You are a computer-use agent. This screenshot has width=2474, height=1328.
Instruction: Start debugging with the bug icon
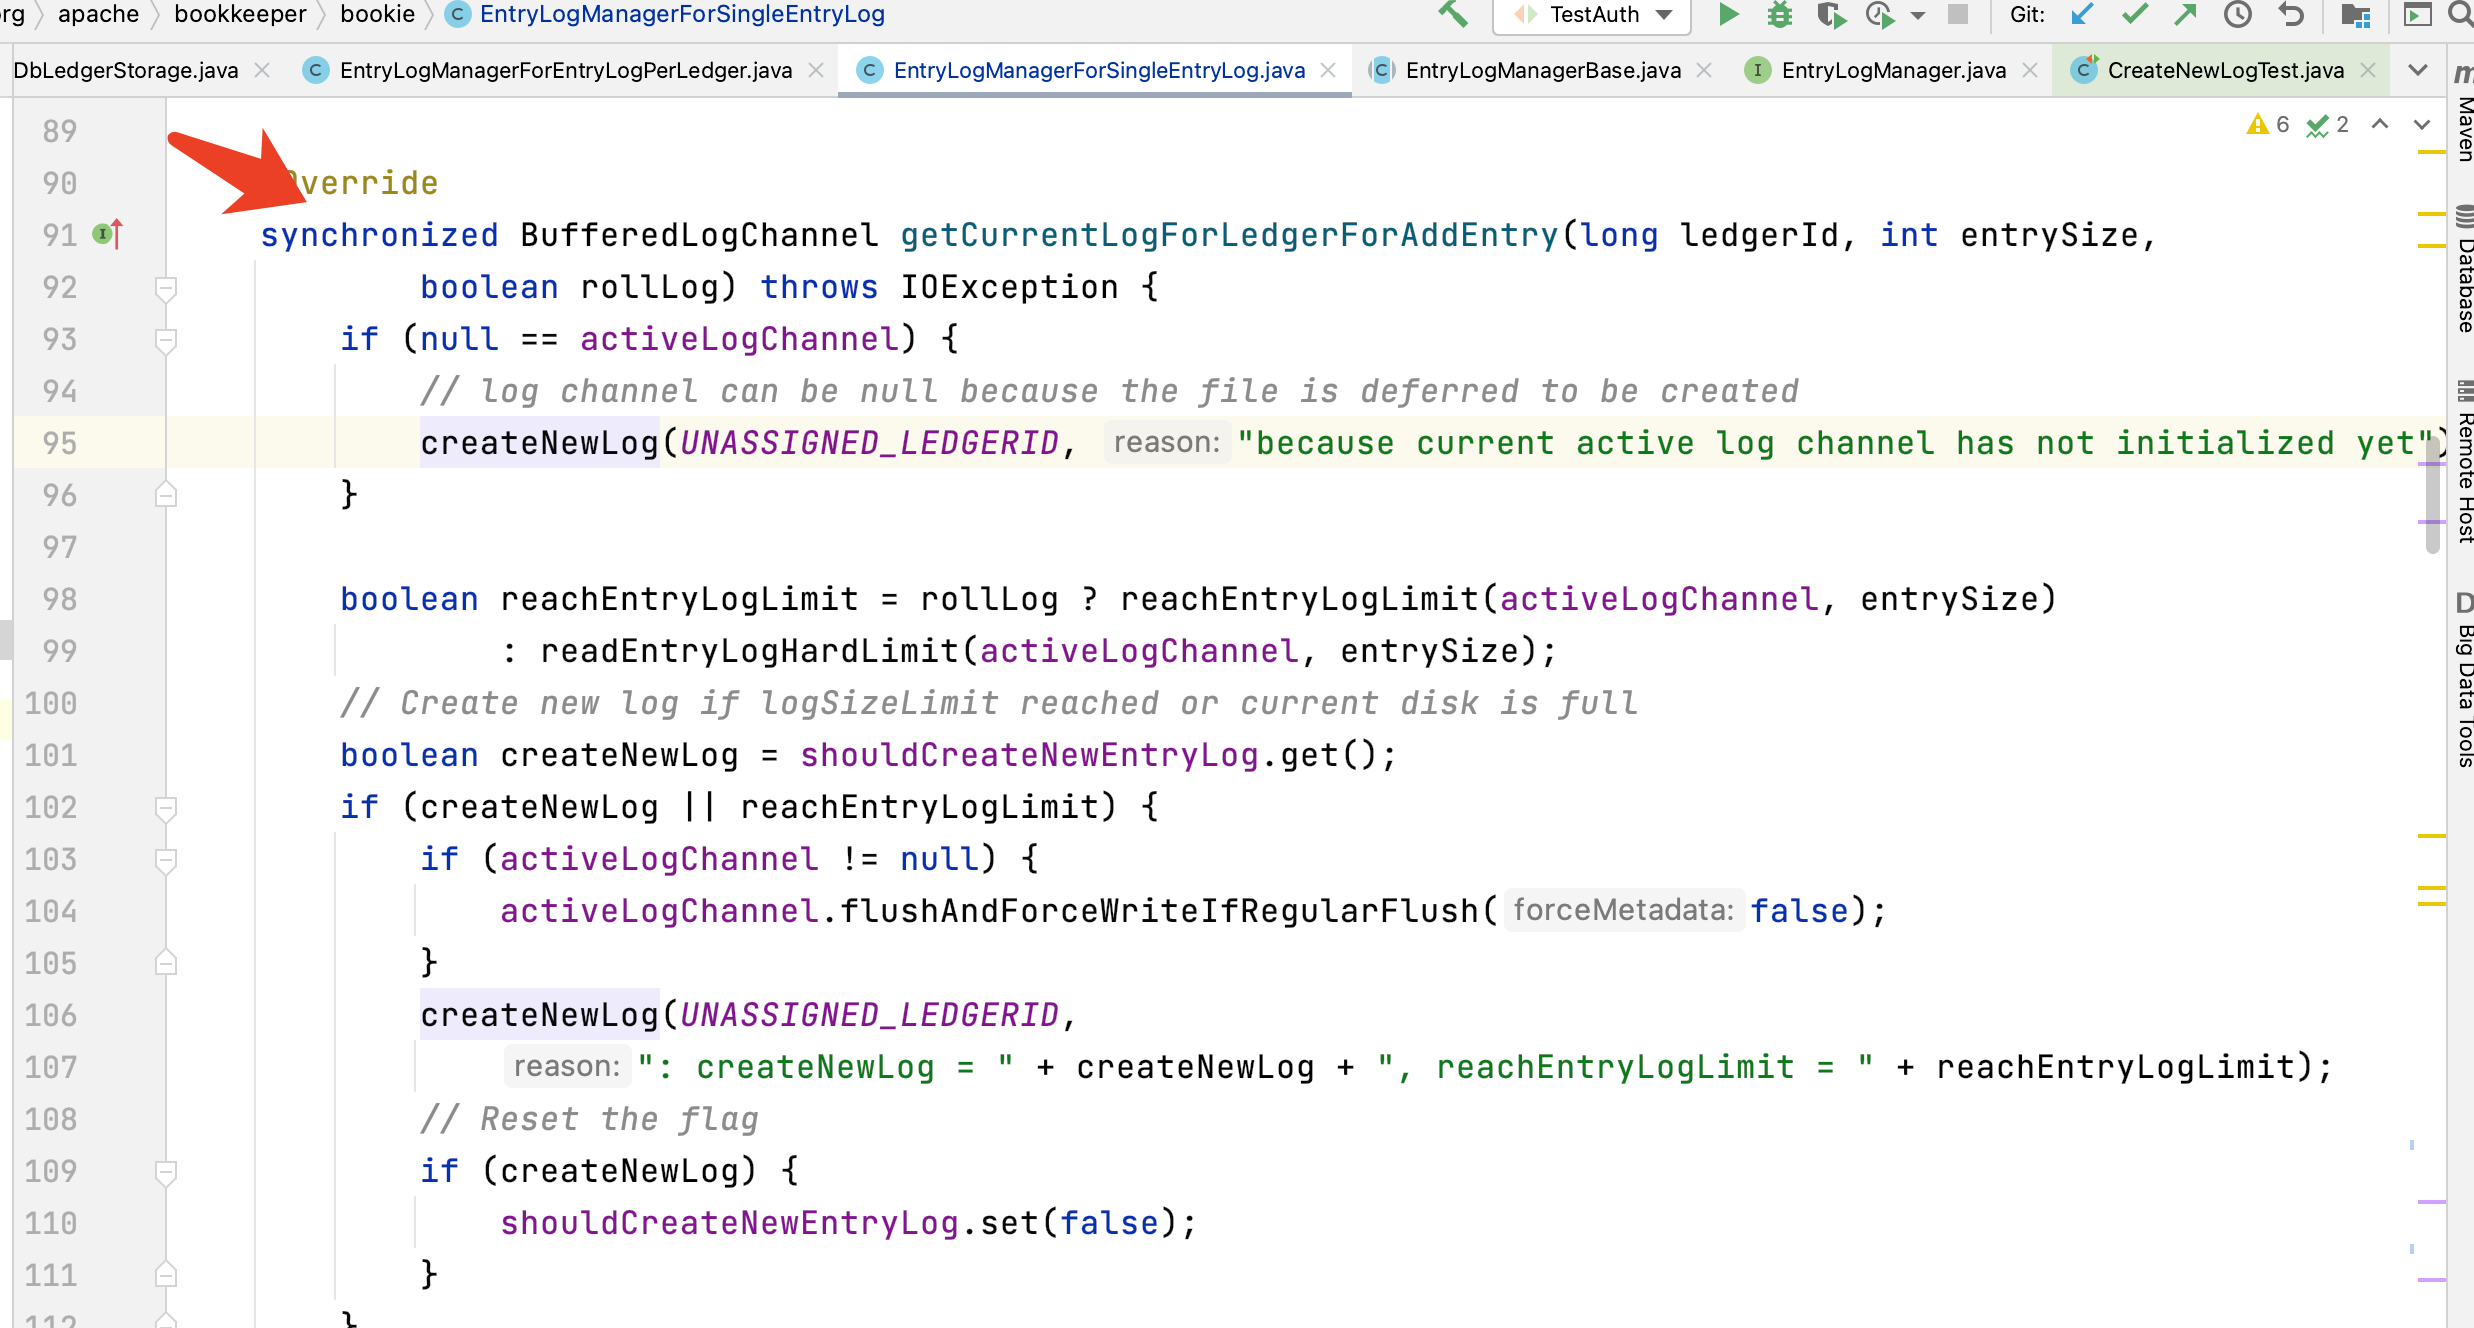[1780, 15]
